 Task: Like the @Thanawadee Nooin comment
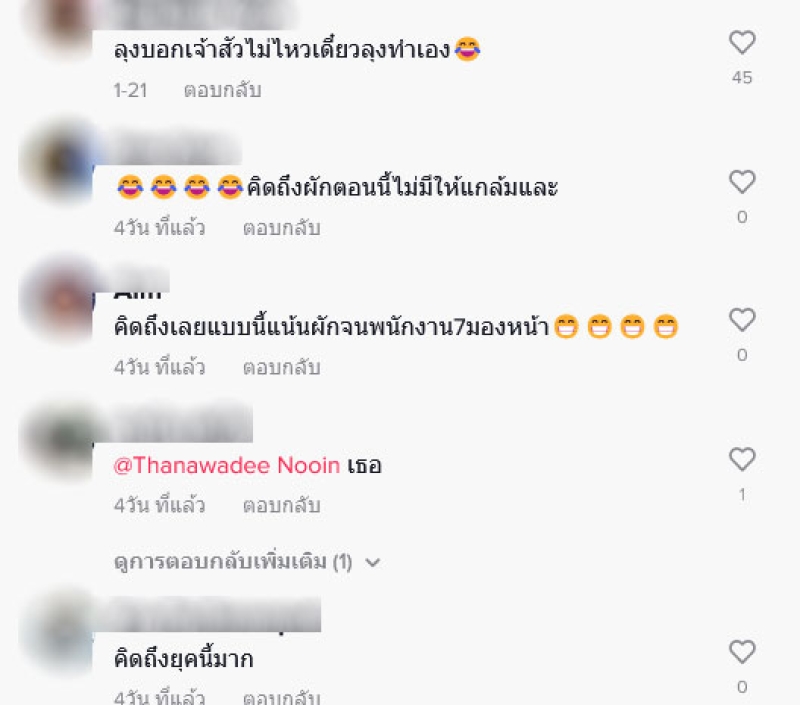click(x=742, y=459)
